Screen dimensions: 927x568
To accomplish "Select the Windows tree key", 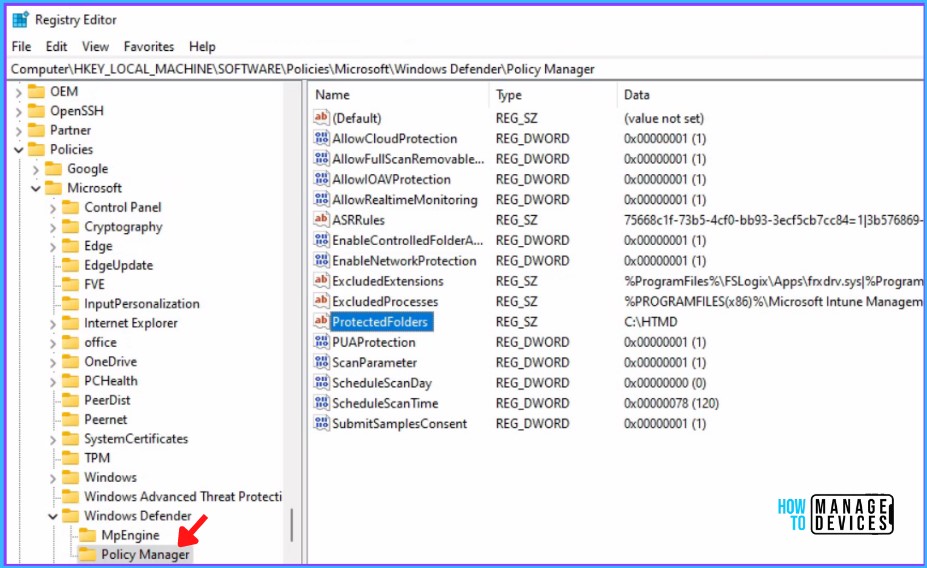I will pyautogui.click(x=110, y=477).
